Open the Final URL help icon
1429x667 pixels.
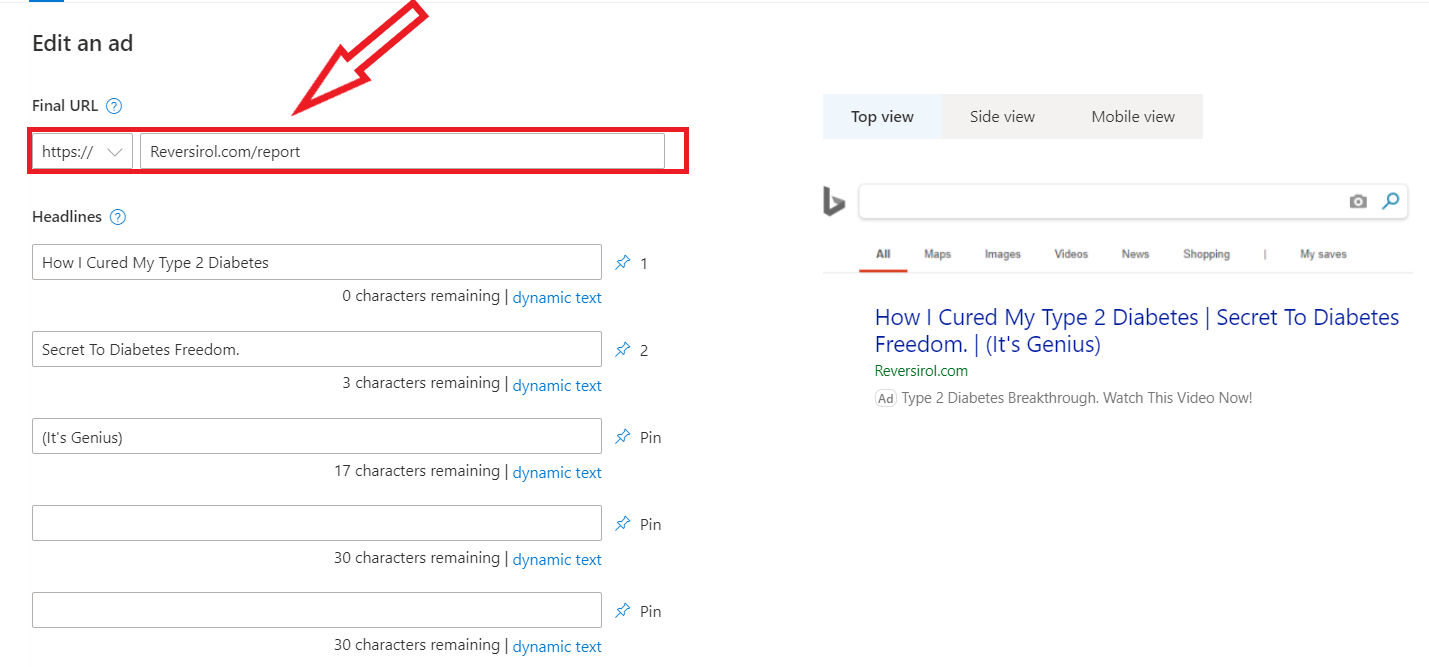click(114, 106)
